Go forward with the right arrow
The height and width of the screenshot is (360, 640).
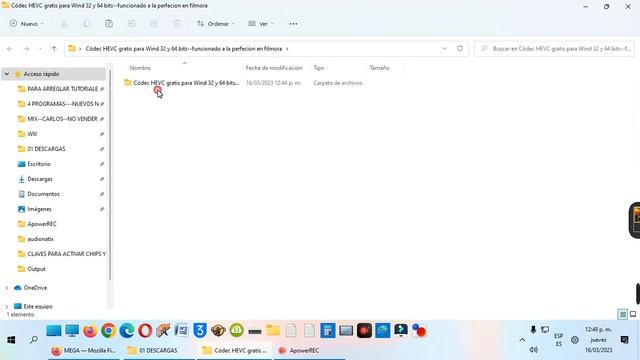click(26, 49)
